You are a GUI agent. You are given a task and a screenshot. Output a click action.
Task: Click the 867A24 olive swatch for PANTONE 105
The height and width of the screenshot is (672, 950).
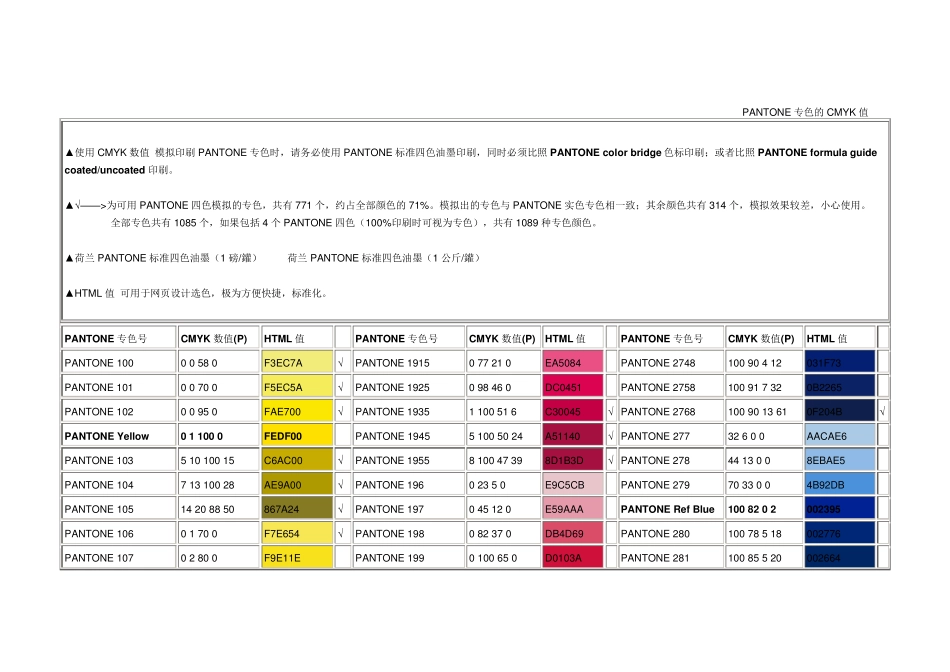point(297,509)
